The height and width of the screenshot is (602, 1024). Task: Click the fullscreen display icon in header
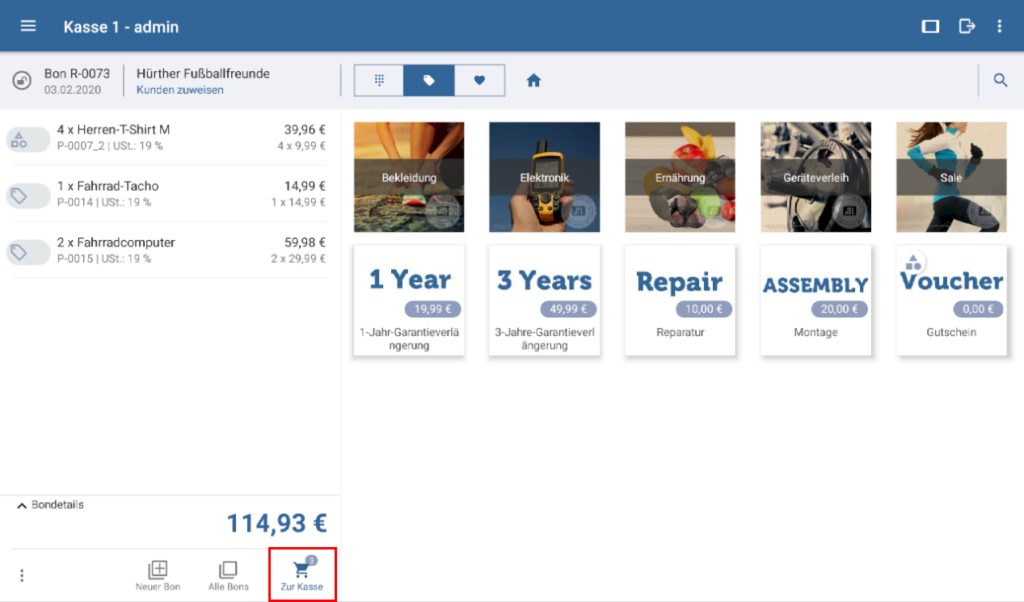click(930, 27)
